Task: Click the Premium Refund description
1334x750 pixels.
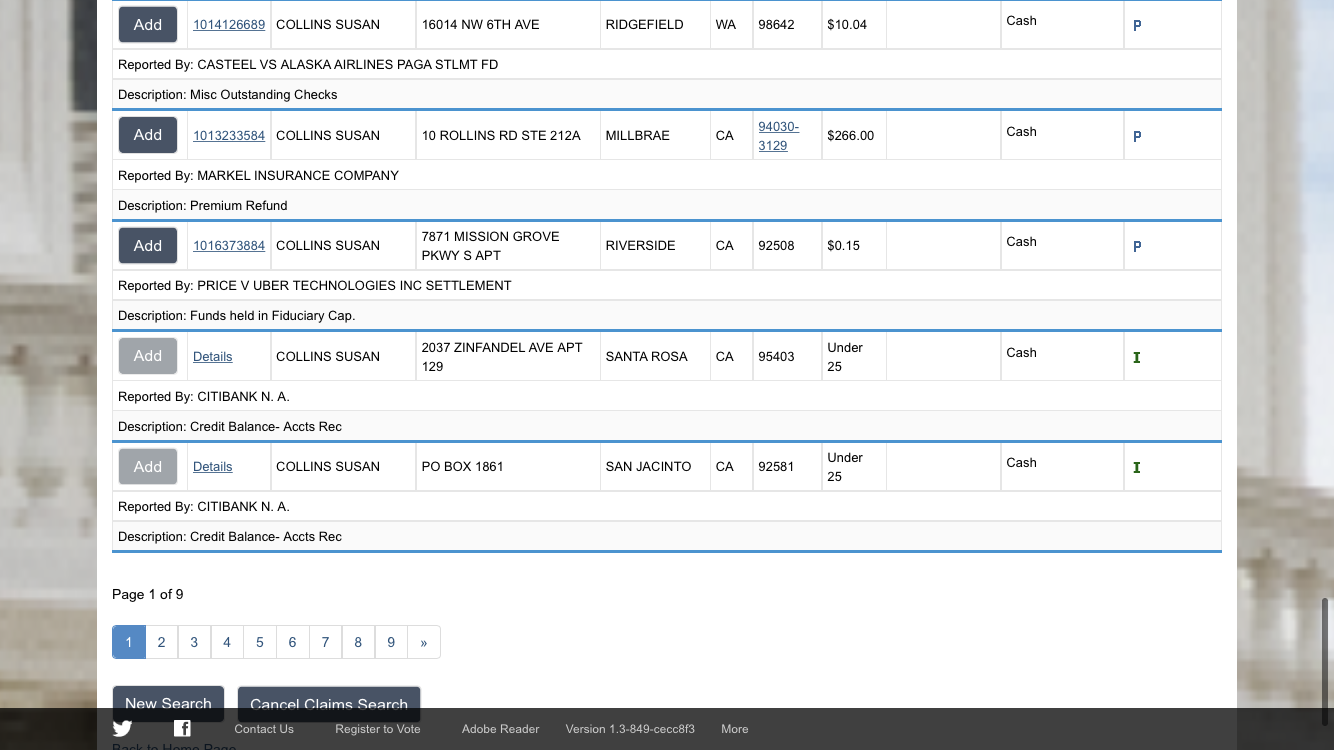Action: (202, 205)
